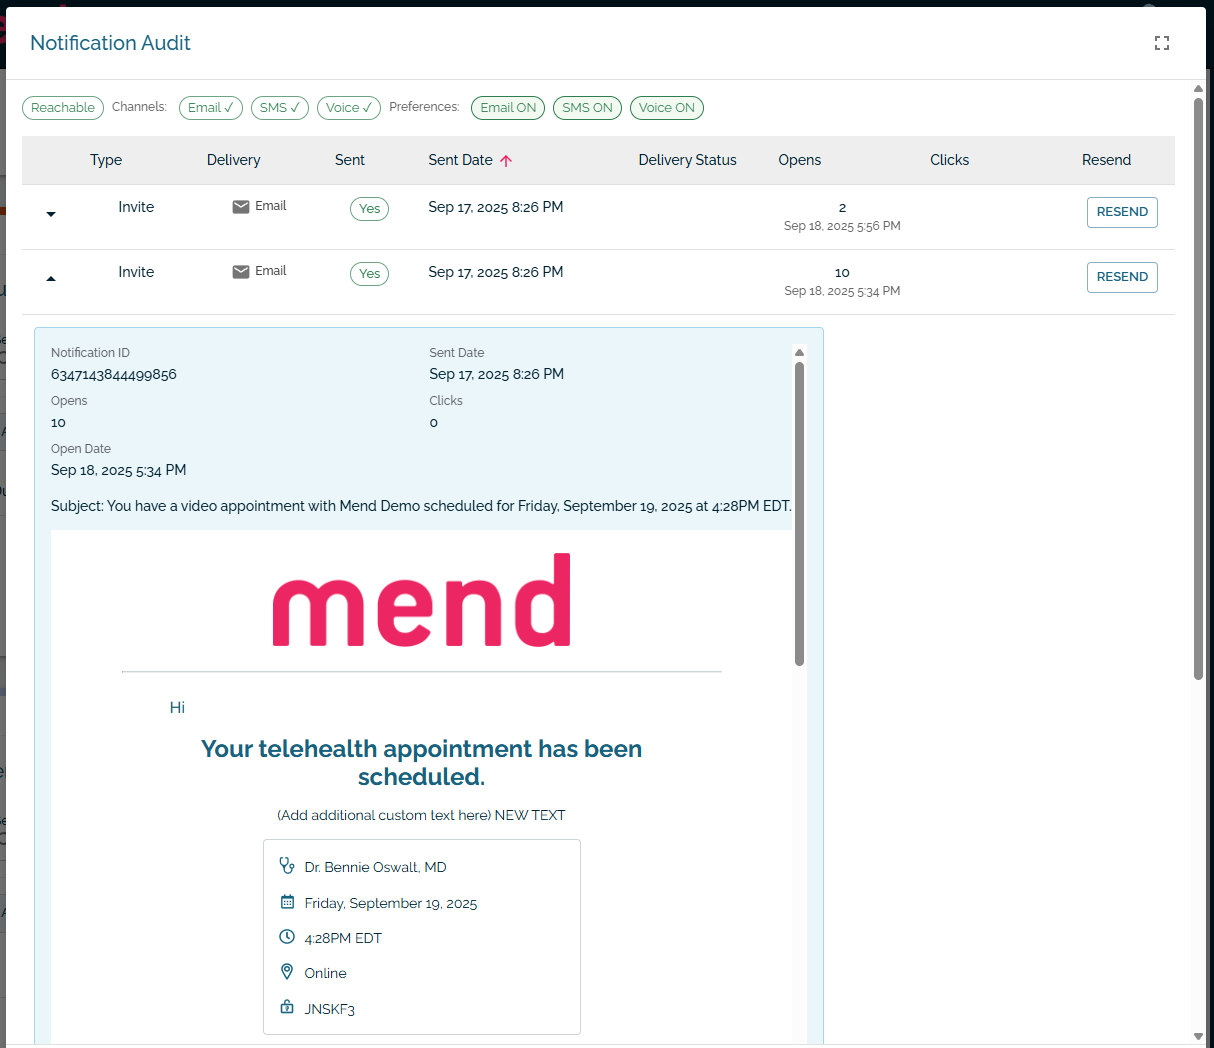
Task: Click the dialog scroll down arrow
Action: [1198, 1036]
